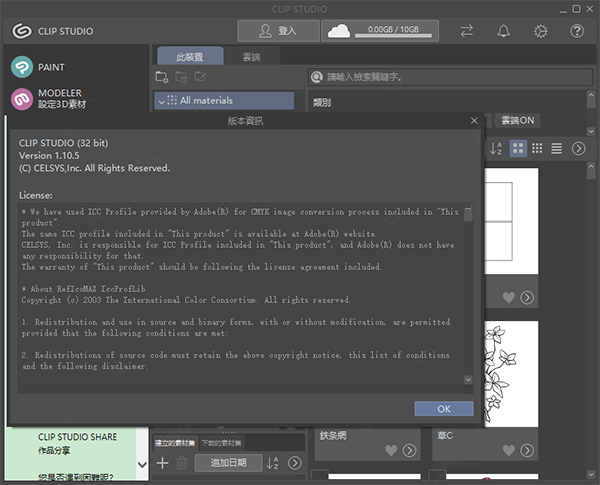Switch to list view layout
Viewport: 600px width, 485px height.
click(556, 148)
